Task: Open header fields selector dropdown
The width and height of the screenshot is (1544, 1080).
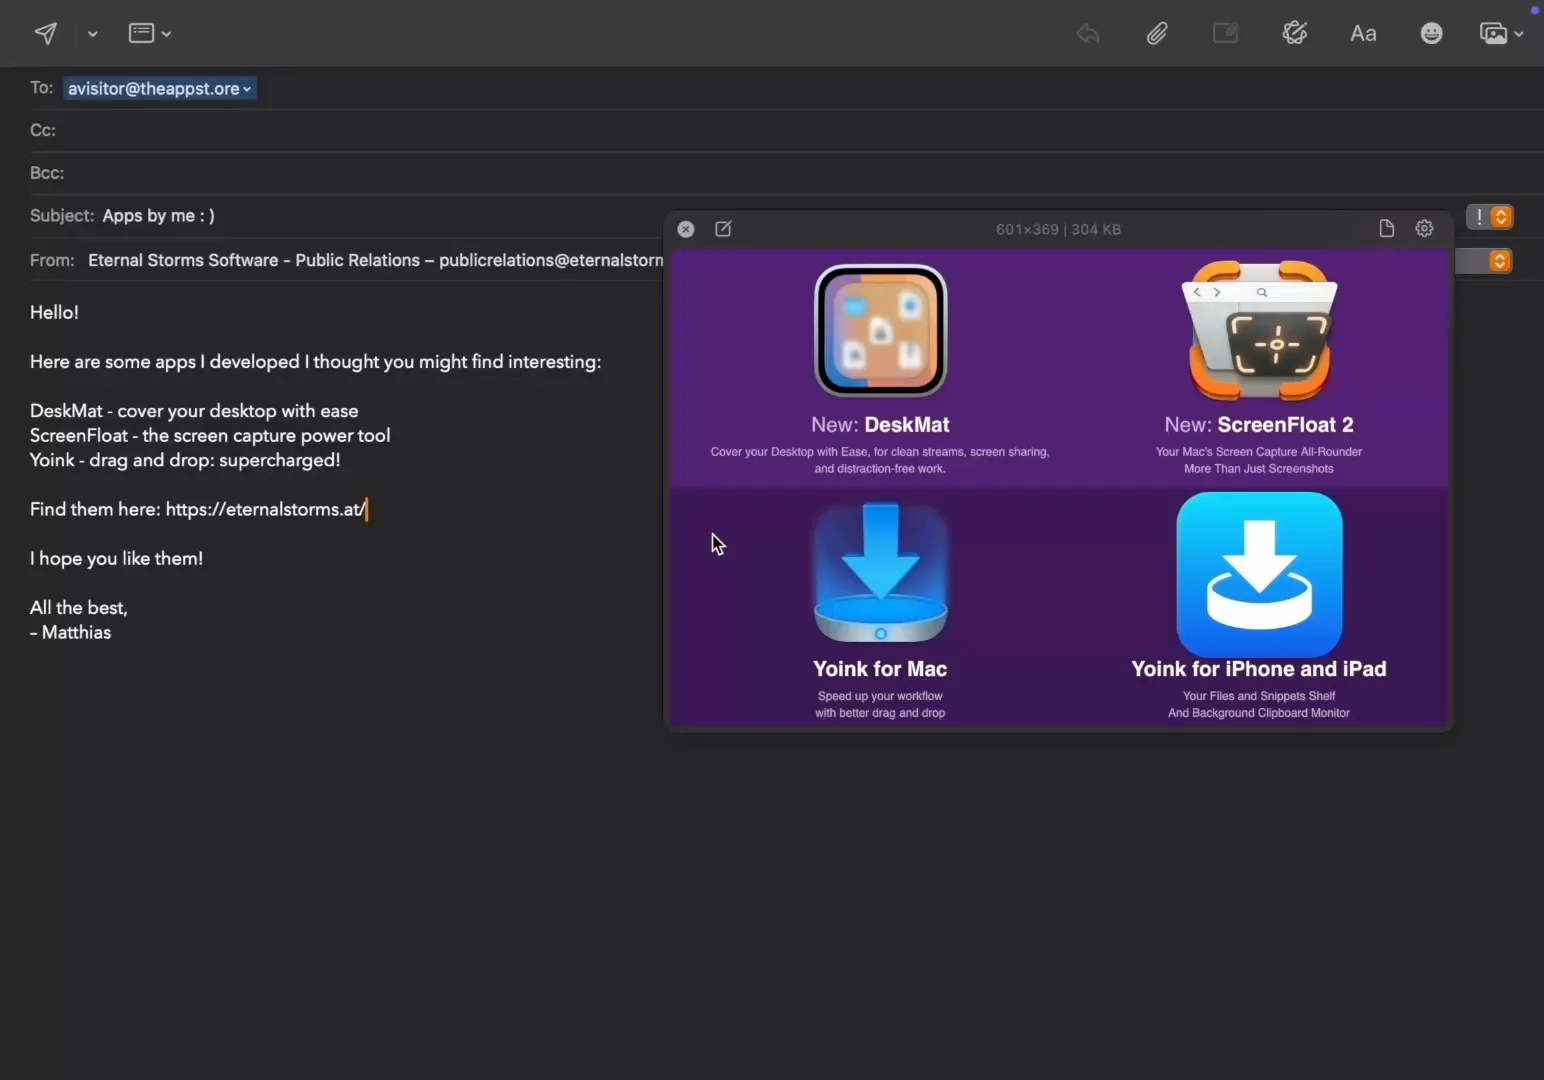Action: (150, 33)
